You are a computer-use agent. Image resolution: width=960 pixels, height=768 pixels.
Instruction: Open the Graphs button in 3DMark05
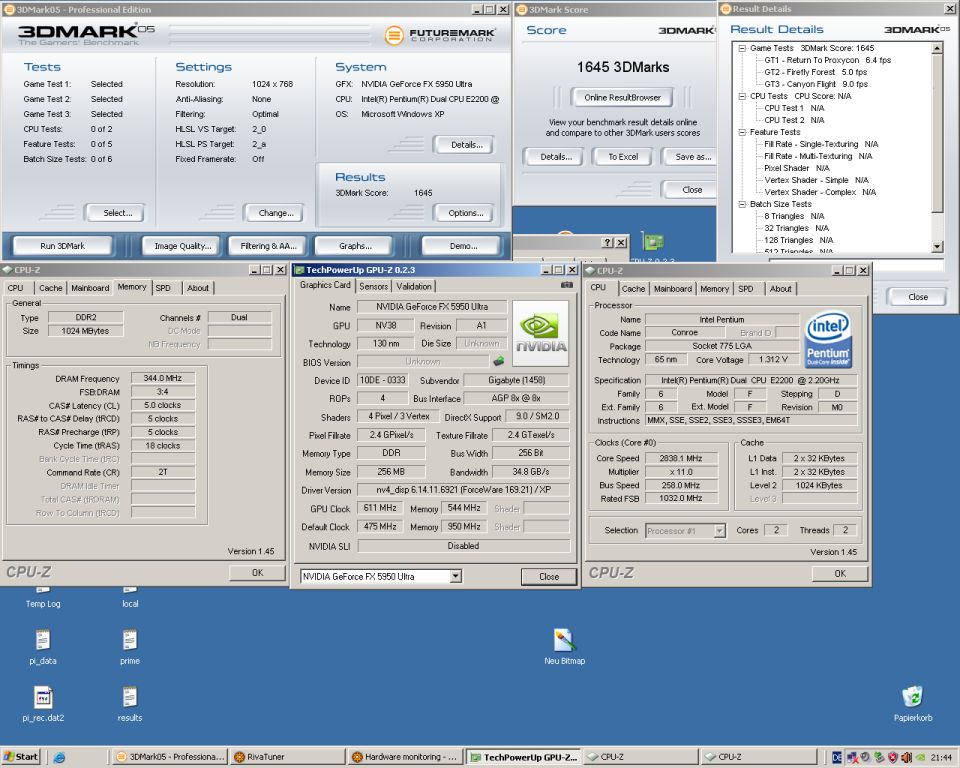[x=355, y=246]
